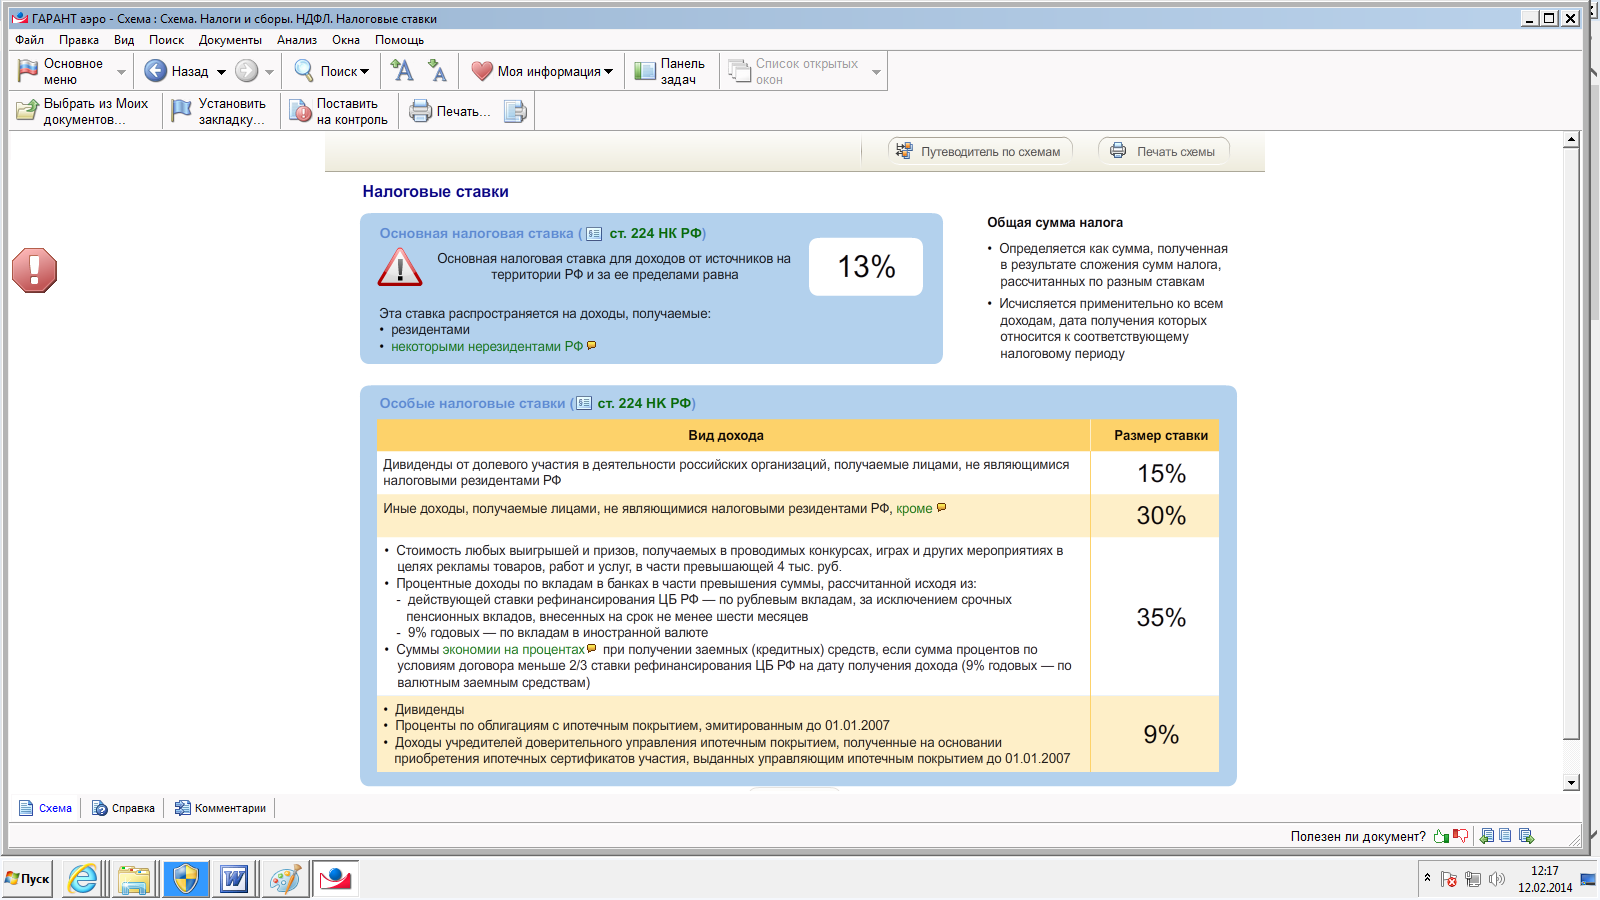Click Установить закладку bookmark button
Screen dimensions: 1600x900
pos(218,111)
